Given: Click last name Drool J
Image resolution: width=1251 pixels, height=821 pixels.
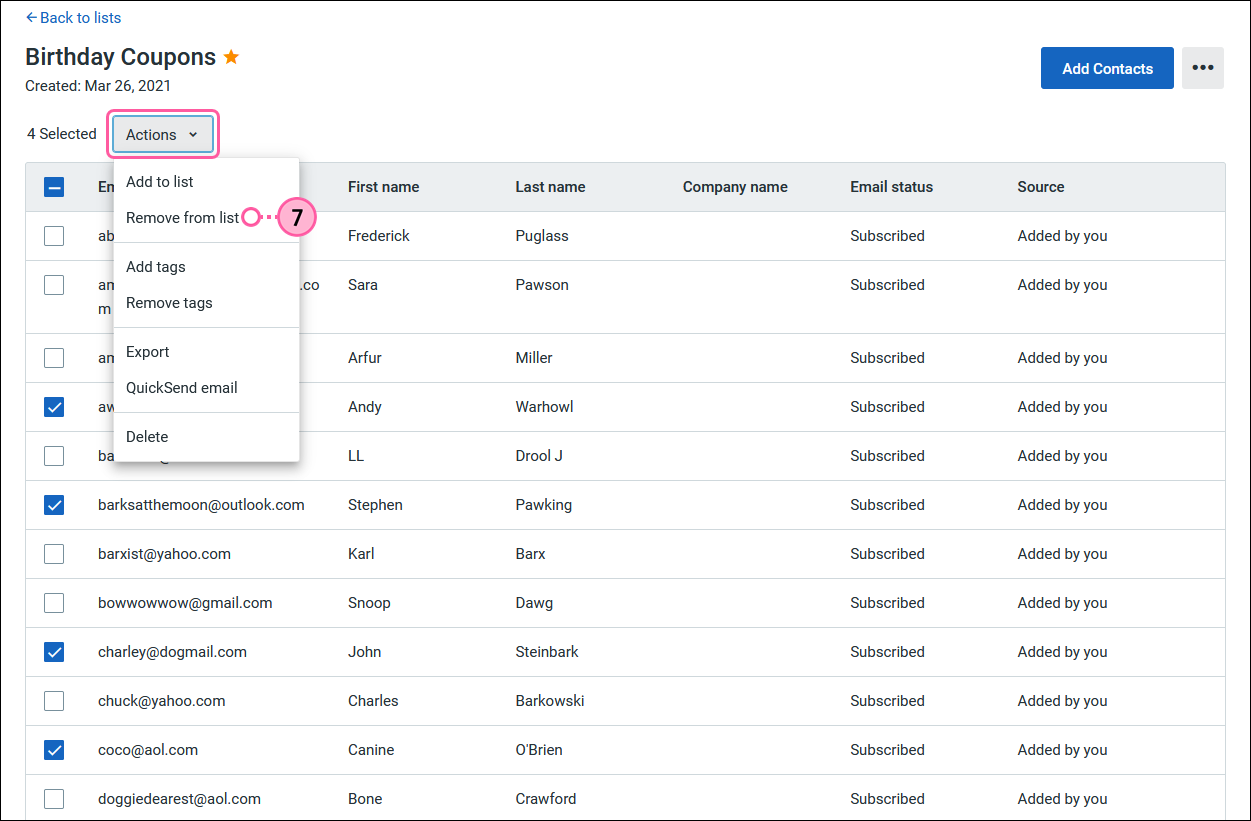Looking at the screenshot, I should 539,456.
